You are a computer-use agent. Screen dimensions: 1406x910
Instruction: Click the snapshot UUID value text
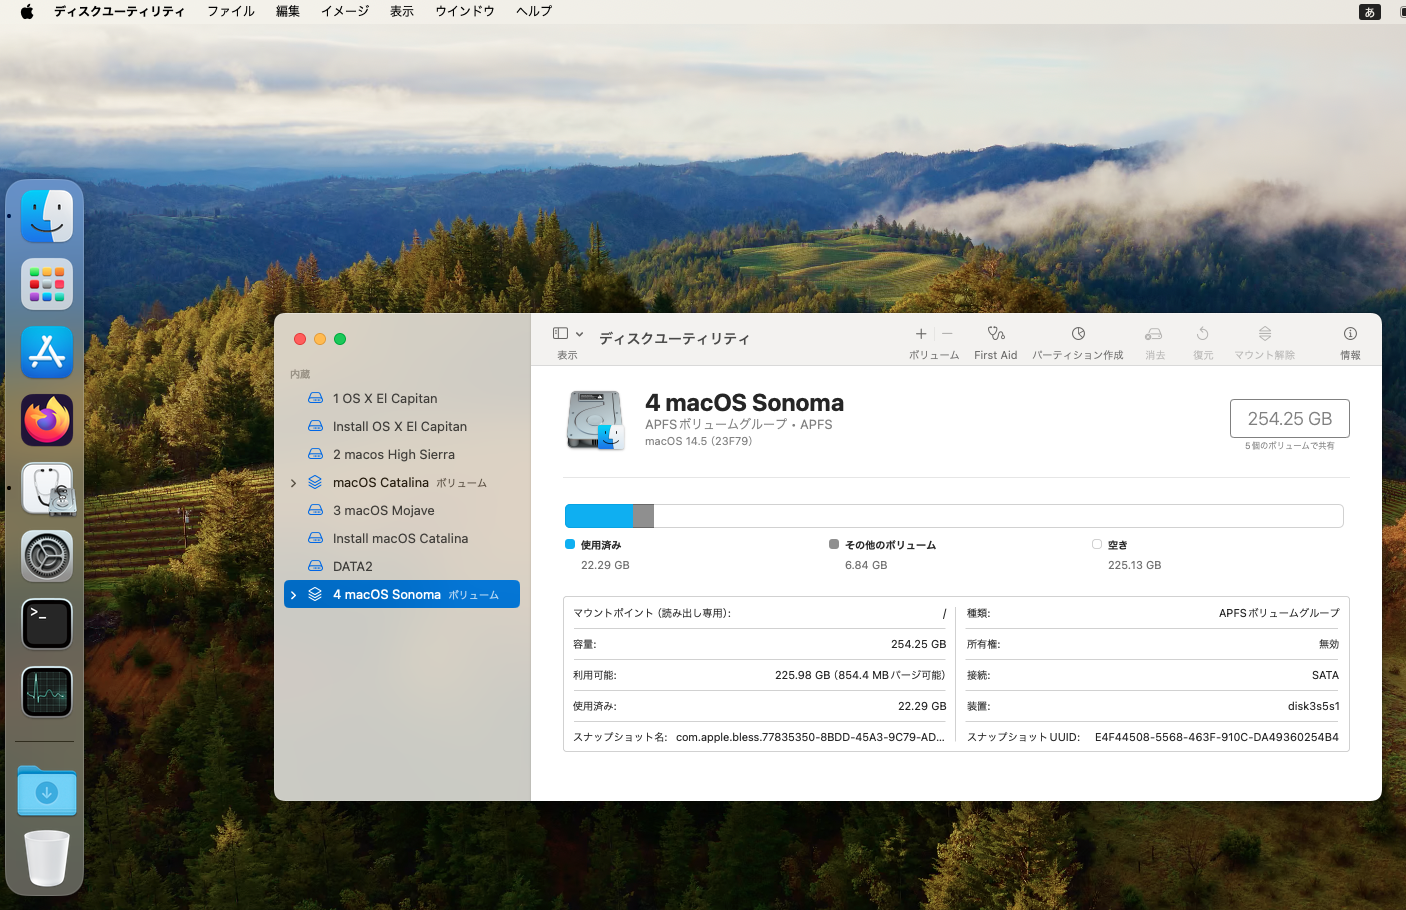tap(1216, 737)
